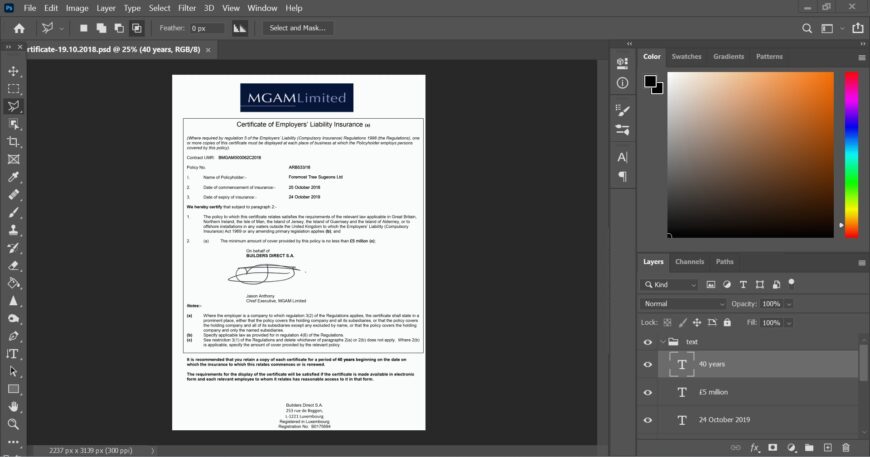This screenshot has width=870, height=457.
Task: Open the tool preset picker arrow
Action: tap(61, 28)
